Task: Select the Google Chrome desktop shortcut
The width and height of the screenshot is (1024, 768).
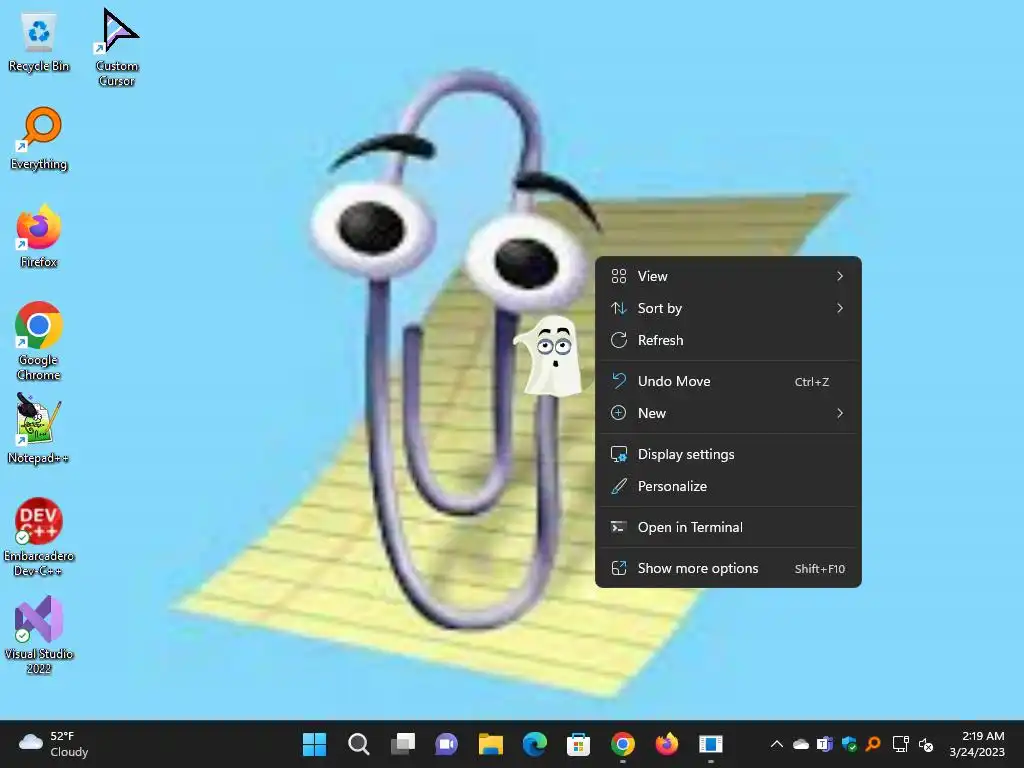Action: (39, 341)
